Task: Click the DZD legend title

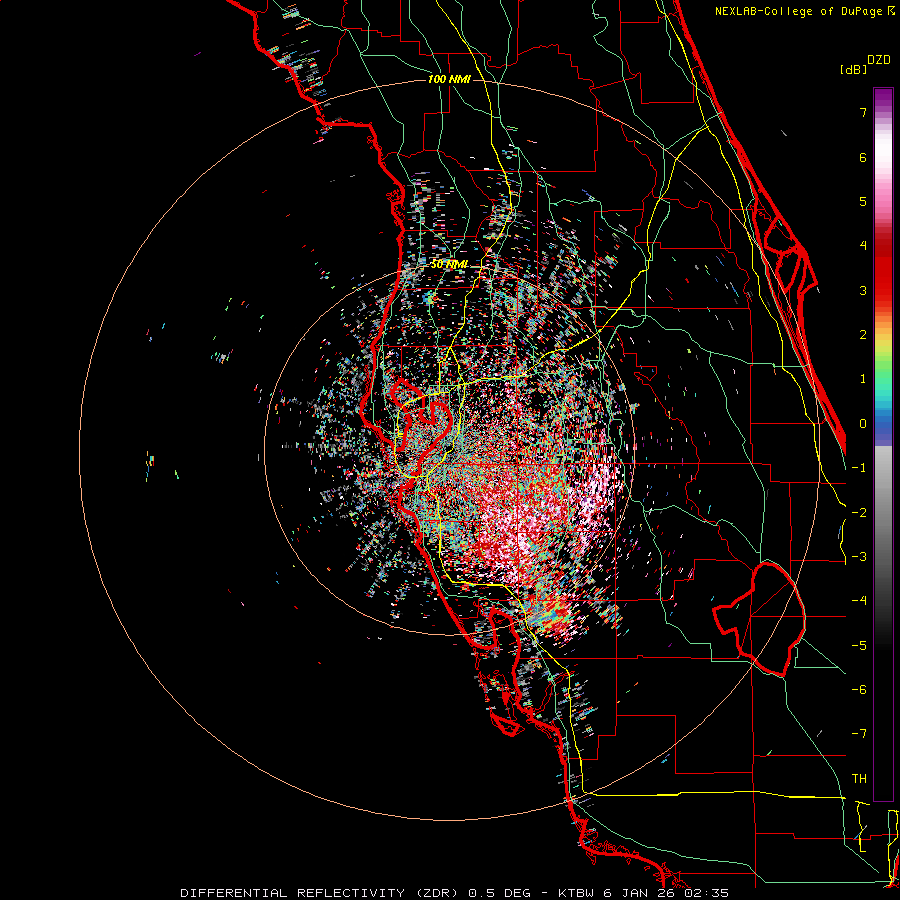Action: coord(879,60)
